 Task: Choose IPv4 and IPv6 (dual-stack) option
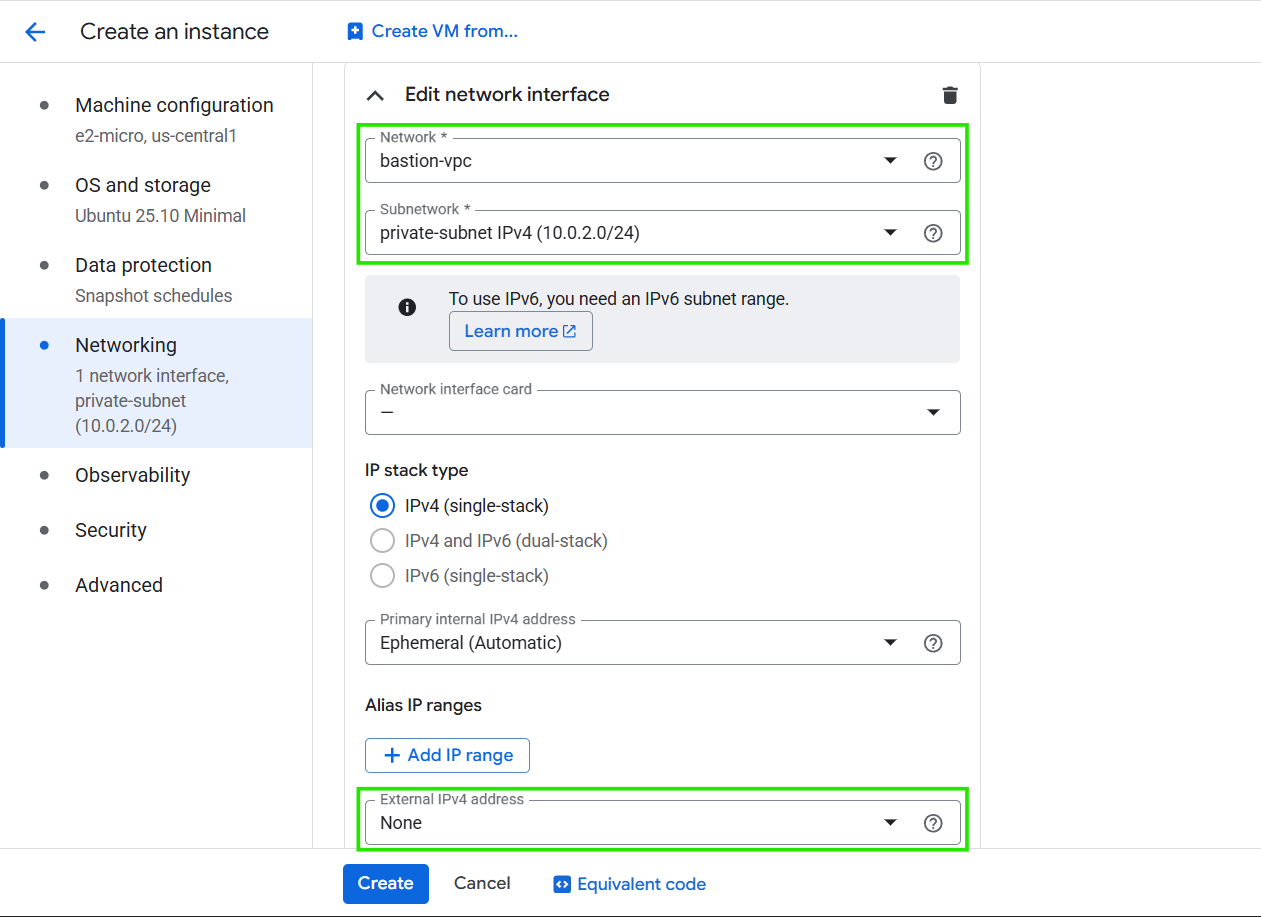[x=382, y=541]
